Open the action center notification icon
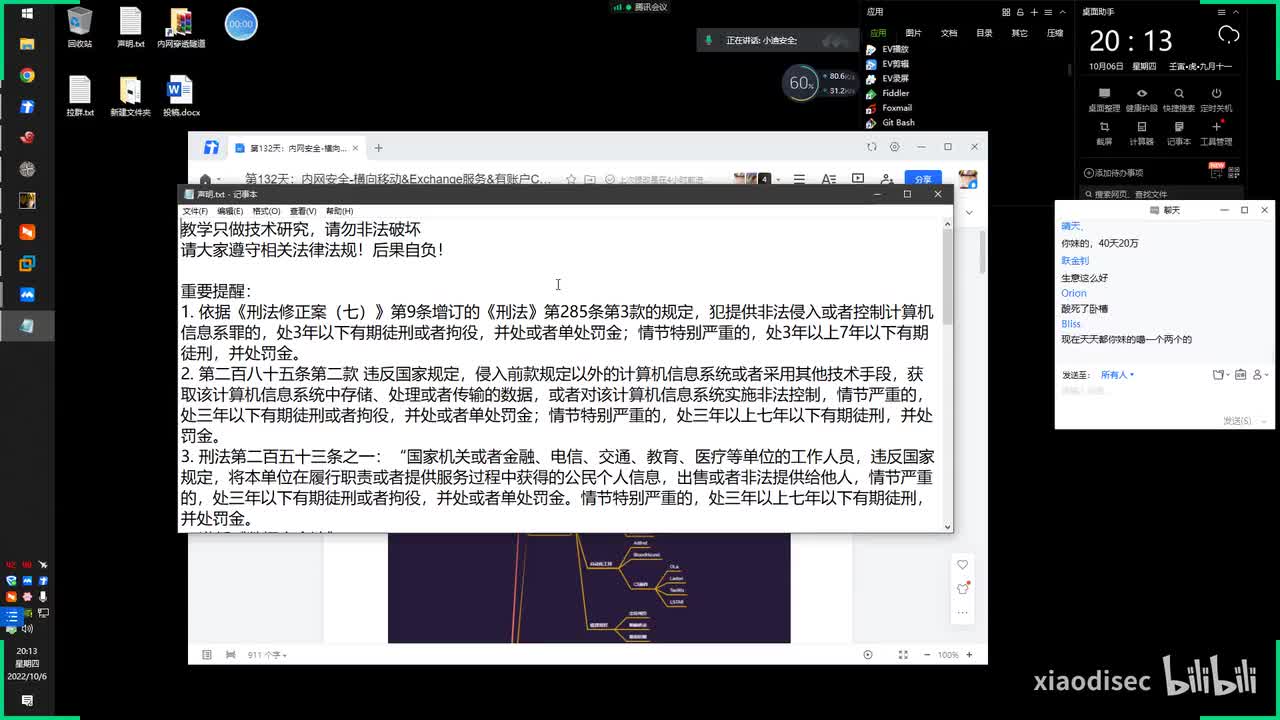Screen dimensions: 1280x720 tap(27, 702)
